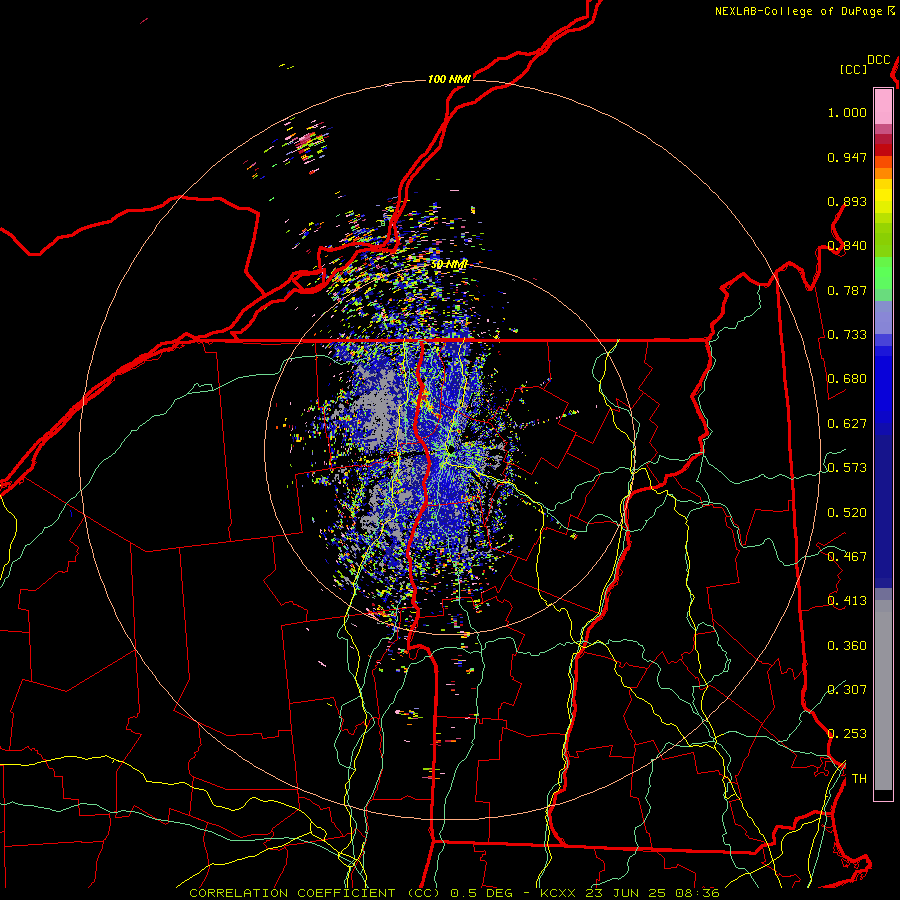Select the 0.680 legend value
This screenshot has height=900, width=900.
[847, 379]
